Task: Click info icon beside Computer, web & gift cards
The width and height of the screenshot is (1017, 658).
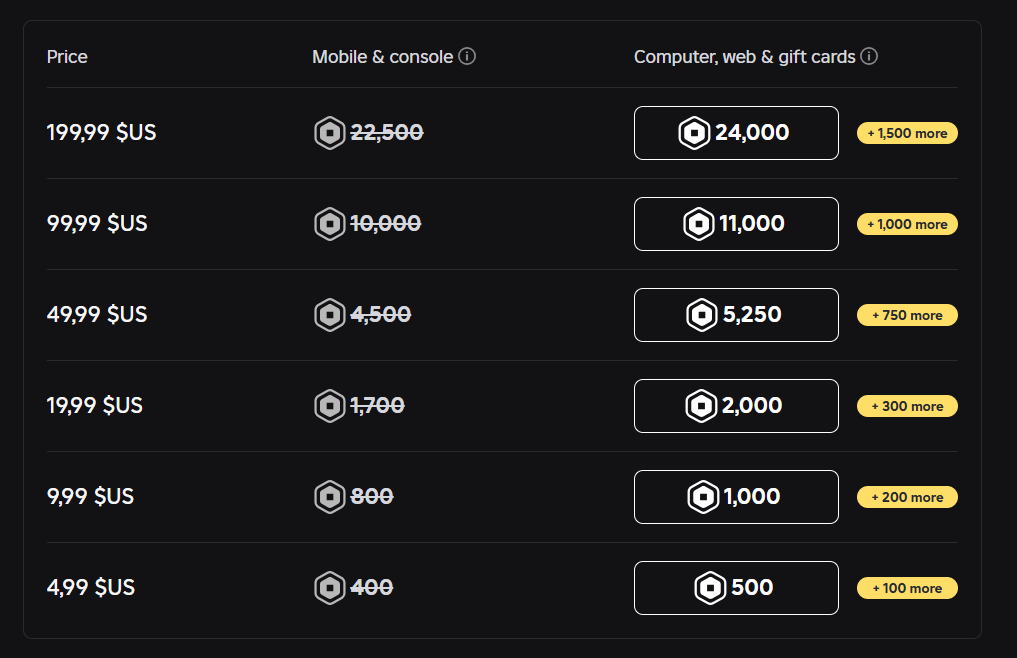Action: coord(869,56)
